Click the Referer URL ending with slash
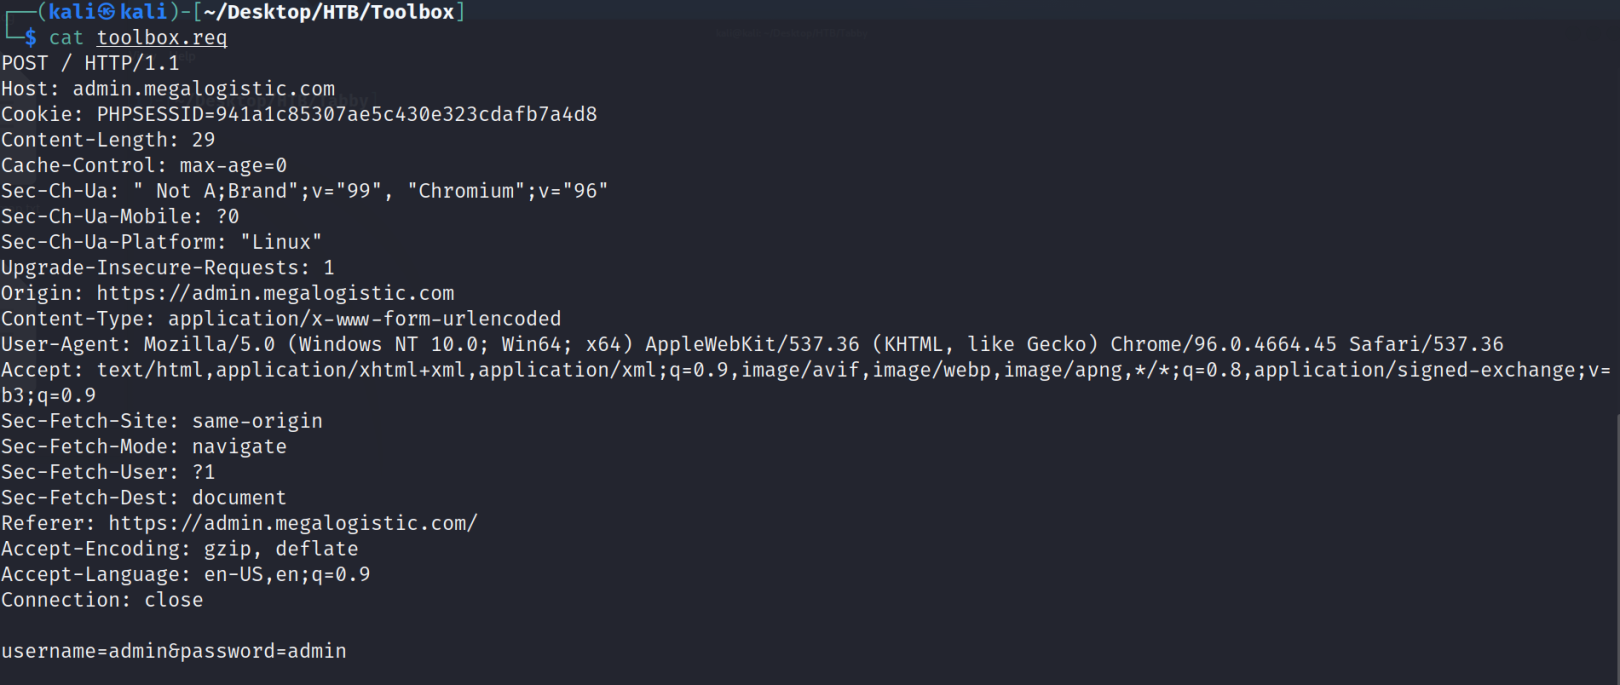Image resolution: width=1620 pixels, height=685 pixels. pyautogui.click(x=292, y=523)
